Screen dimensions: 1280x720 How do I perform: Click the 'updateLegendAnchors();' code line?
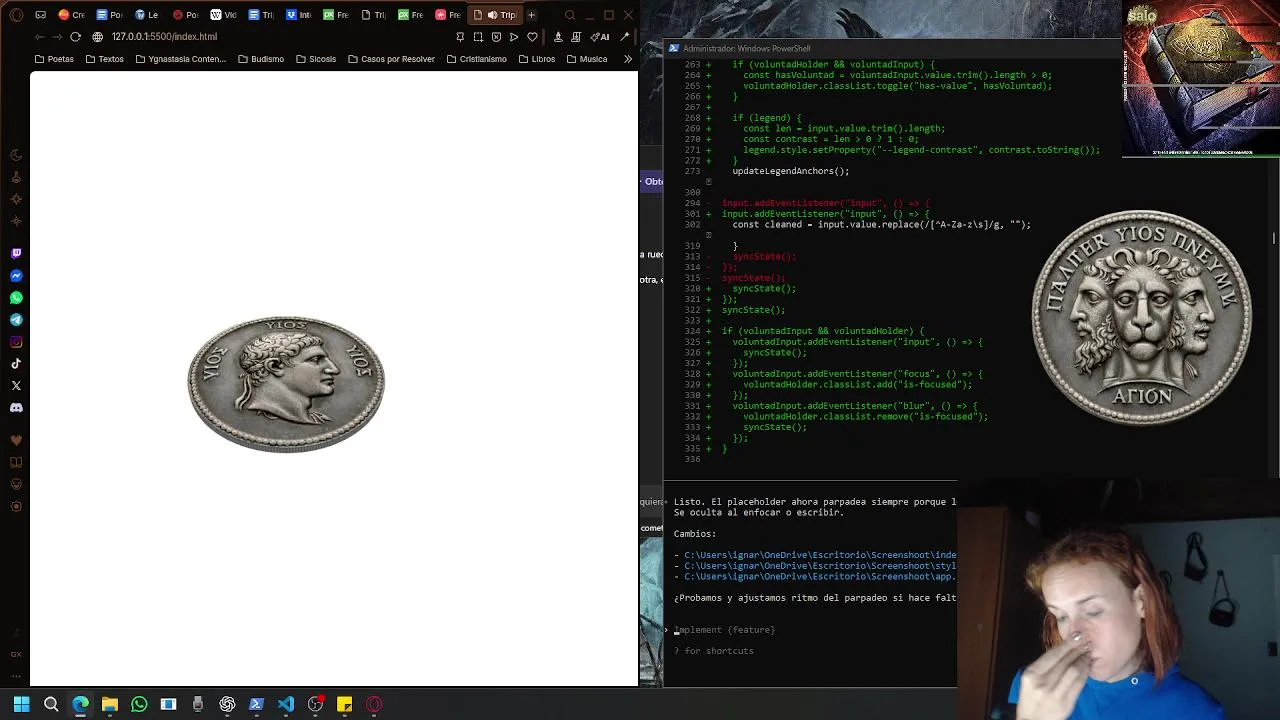tap(791, 171)
